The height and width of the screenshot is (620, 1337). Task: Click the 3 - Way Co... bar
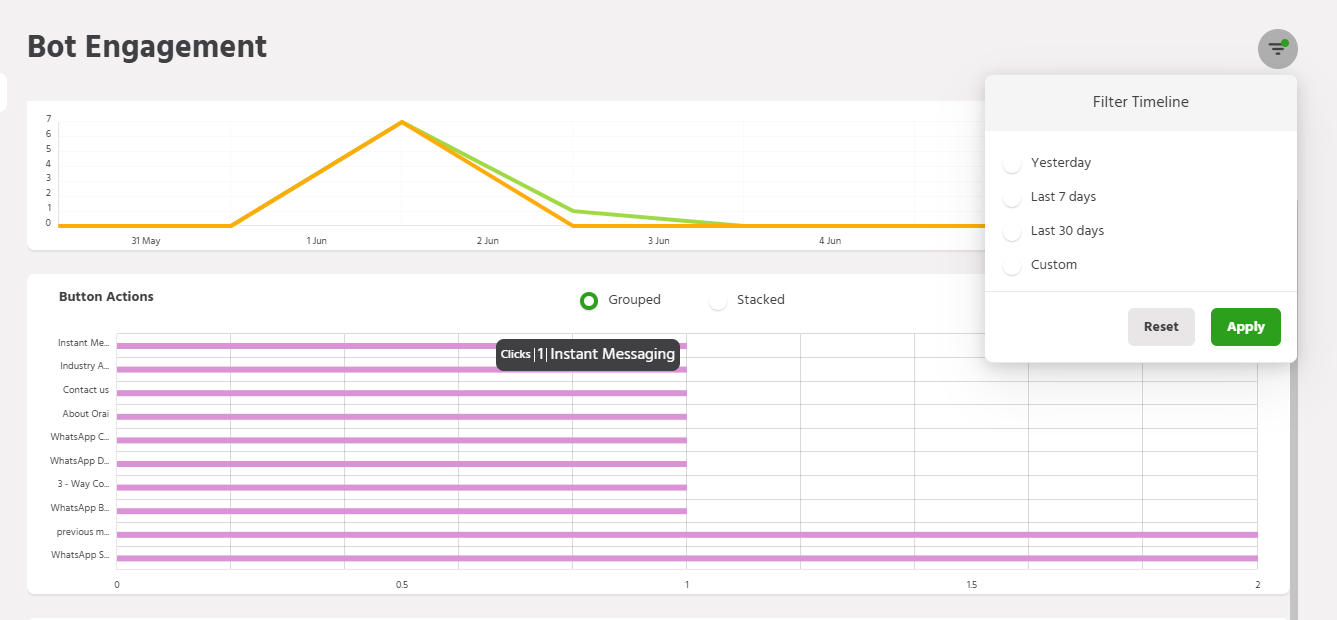400,487
